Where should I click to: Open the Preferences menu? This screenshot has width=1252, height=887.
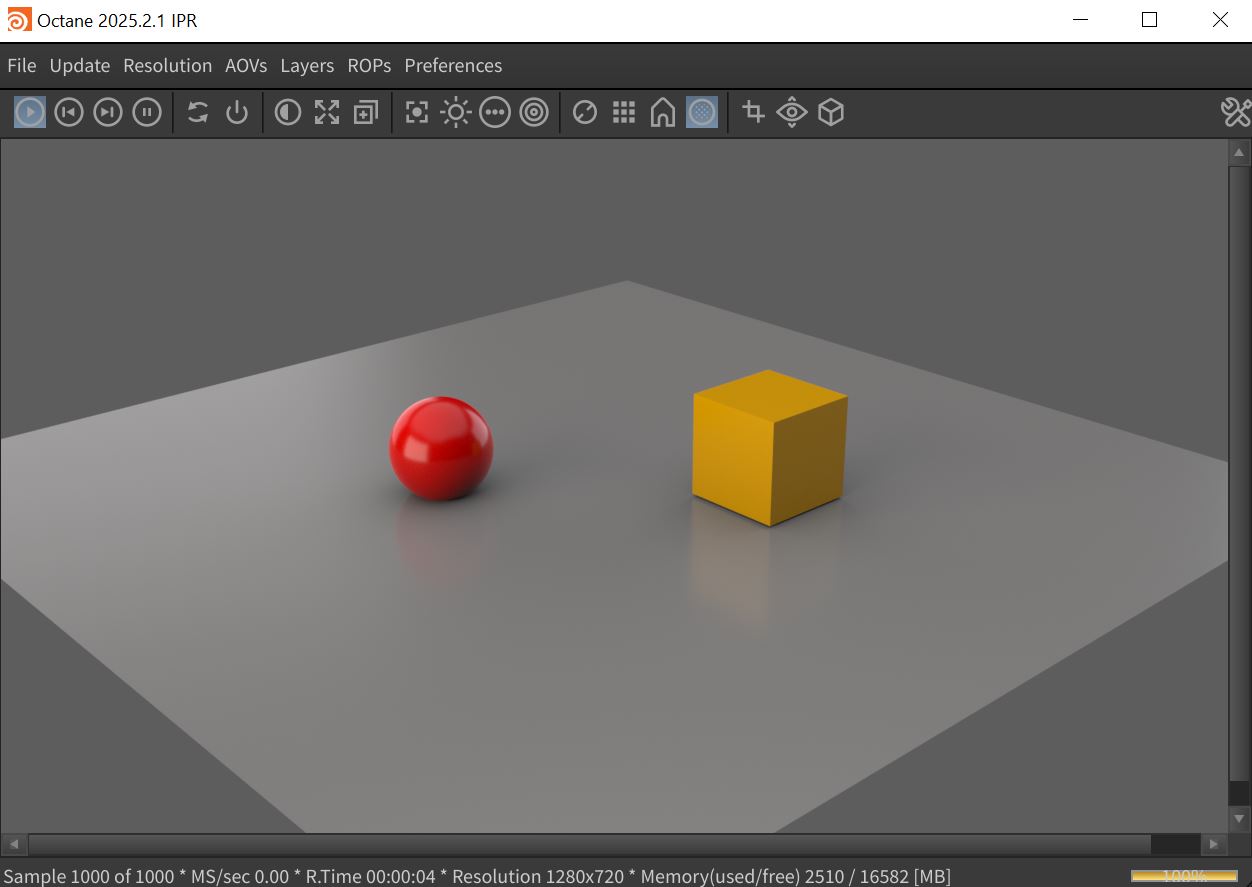tap(453, 66)
